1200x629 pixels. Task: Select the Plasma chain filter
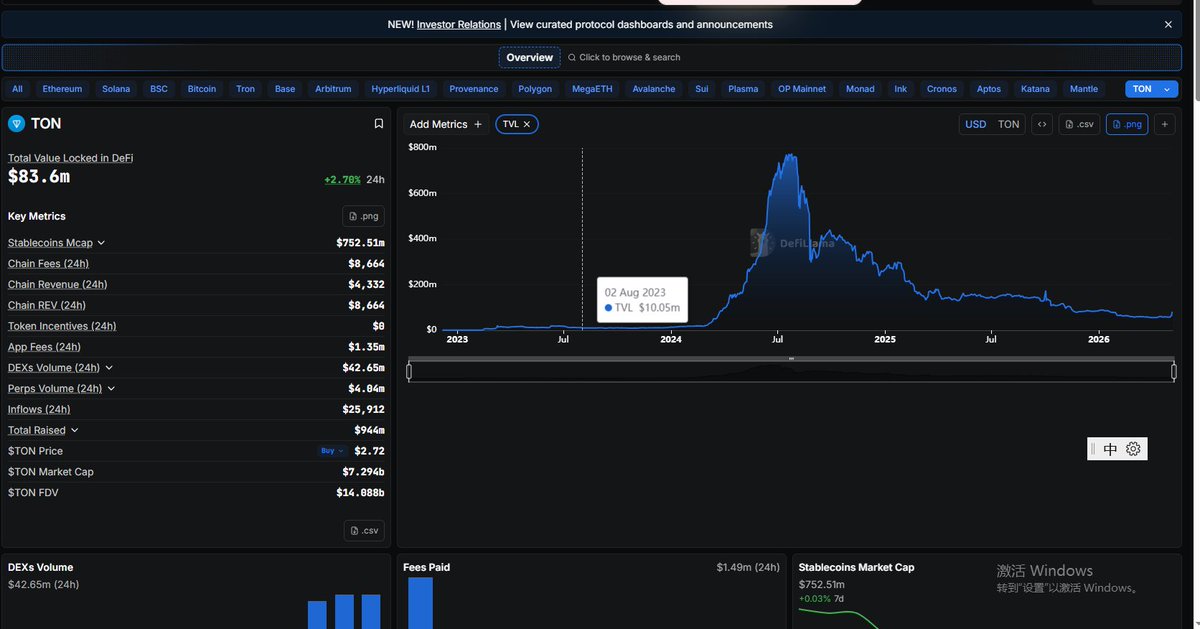click(x=743, y=89)
